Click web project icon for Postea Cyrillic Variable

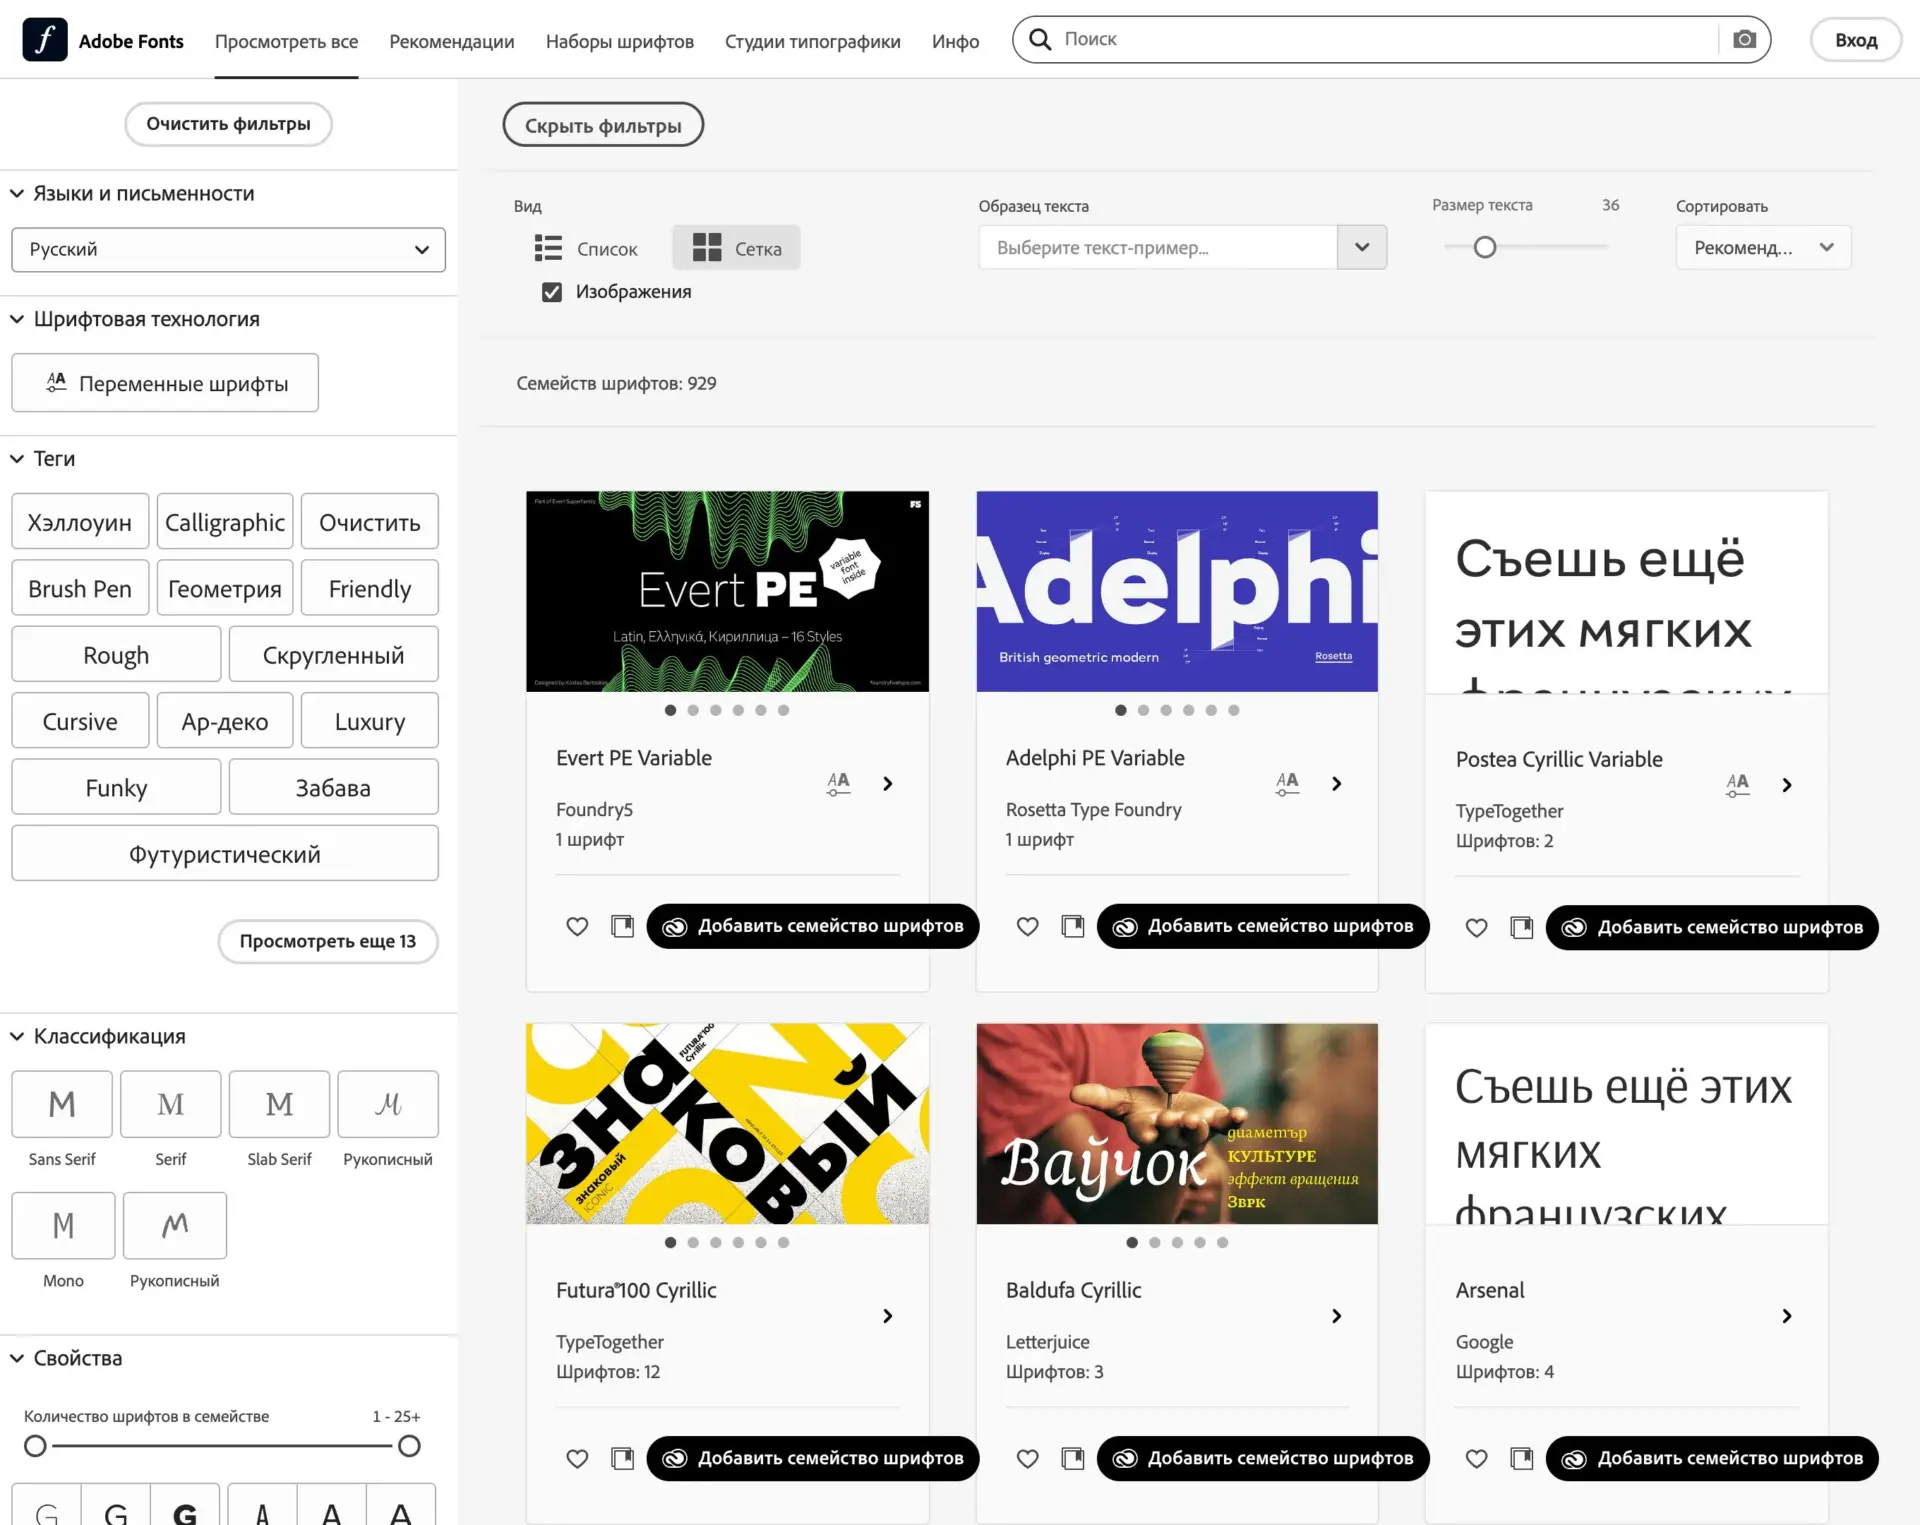tap(1521, 927)
